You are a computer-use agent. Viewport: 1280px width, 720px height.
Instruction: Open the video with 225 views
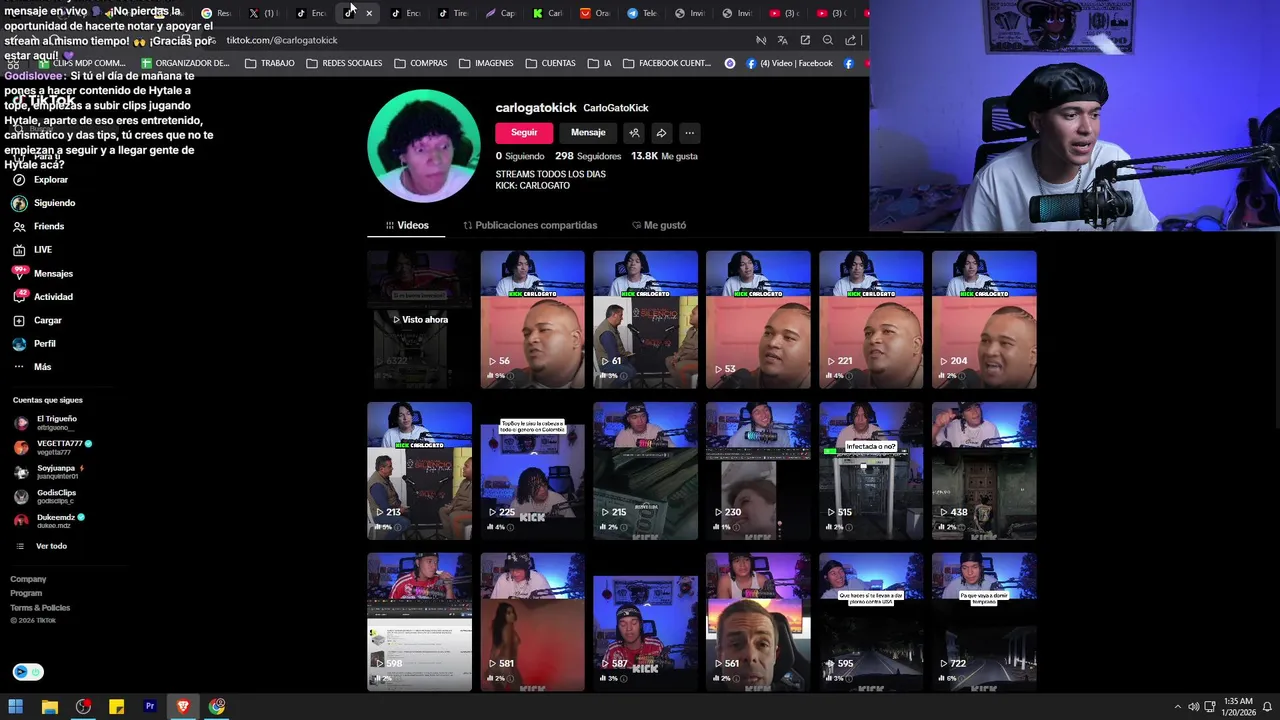pos(532,471)
